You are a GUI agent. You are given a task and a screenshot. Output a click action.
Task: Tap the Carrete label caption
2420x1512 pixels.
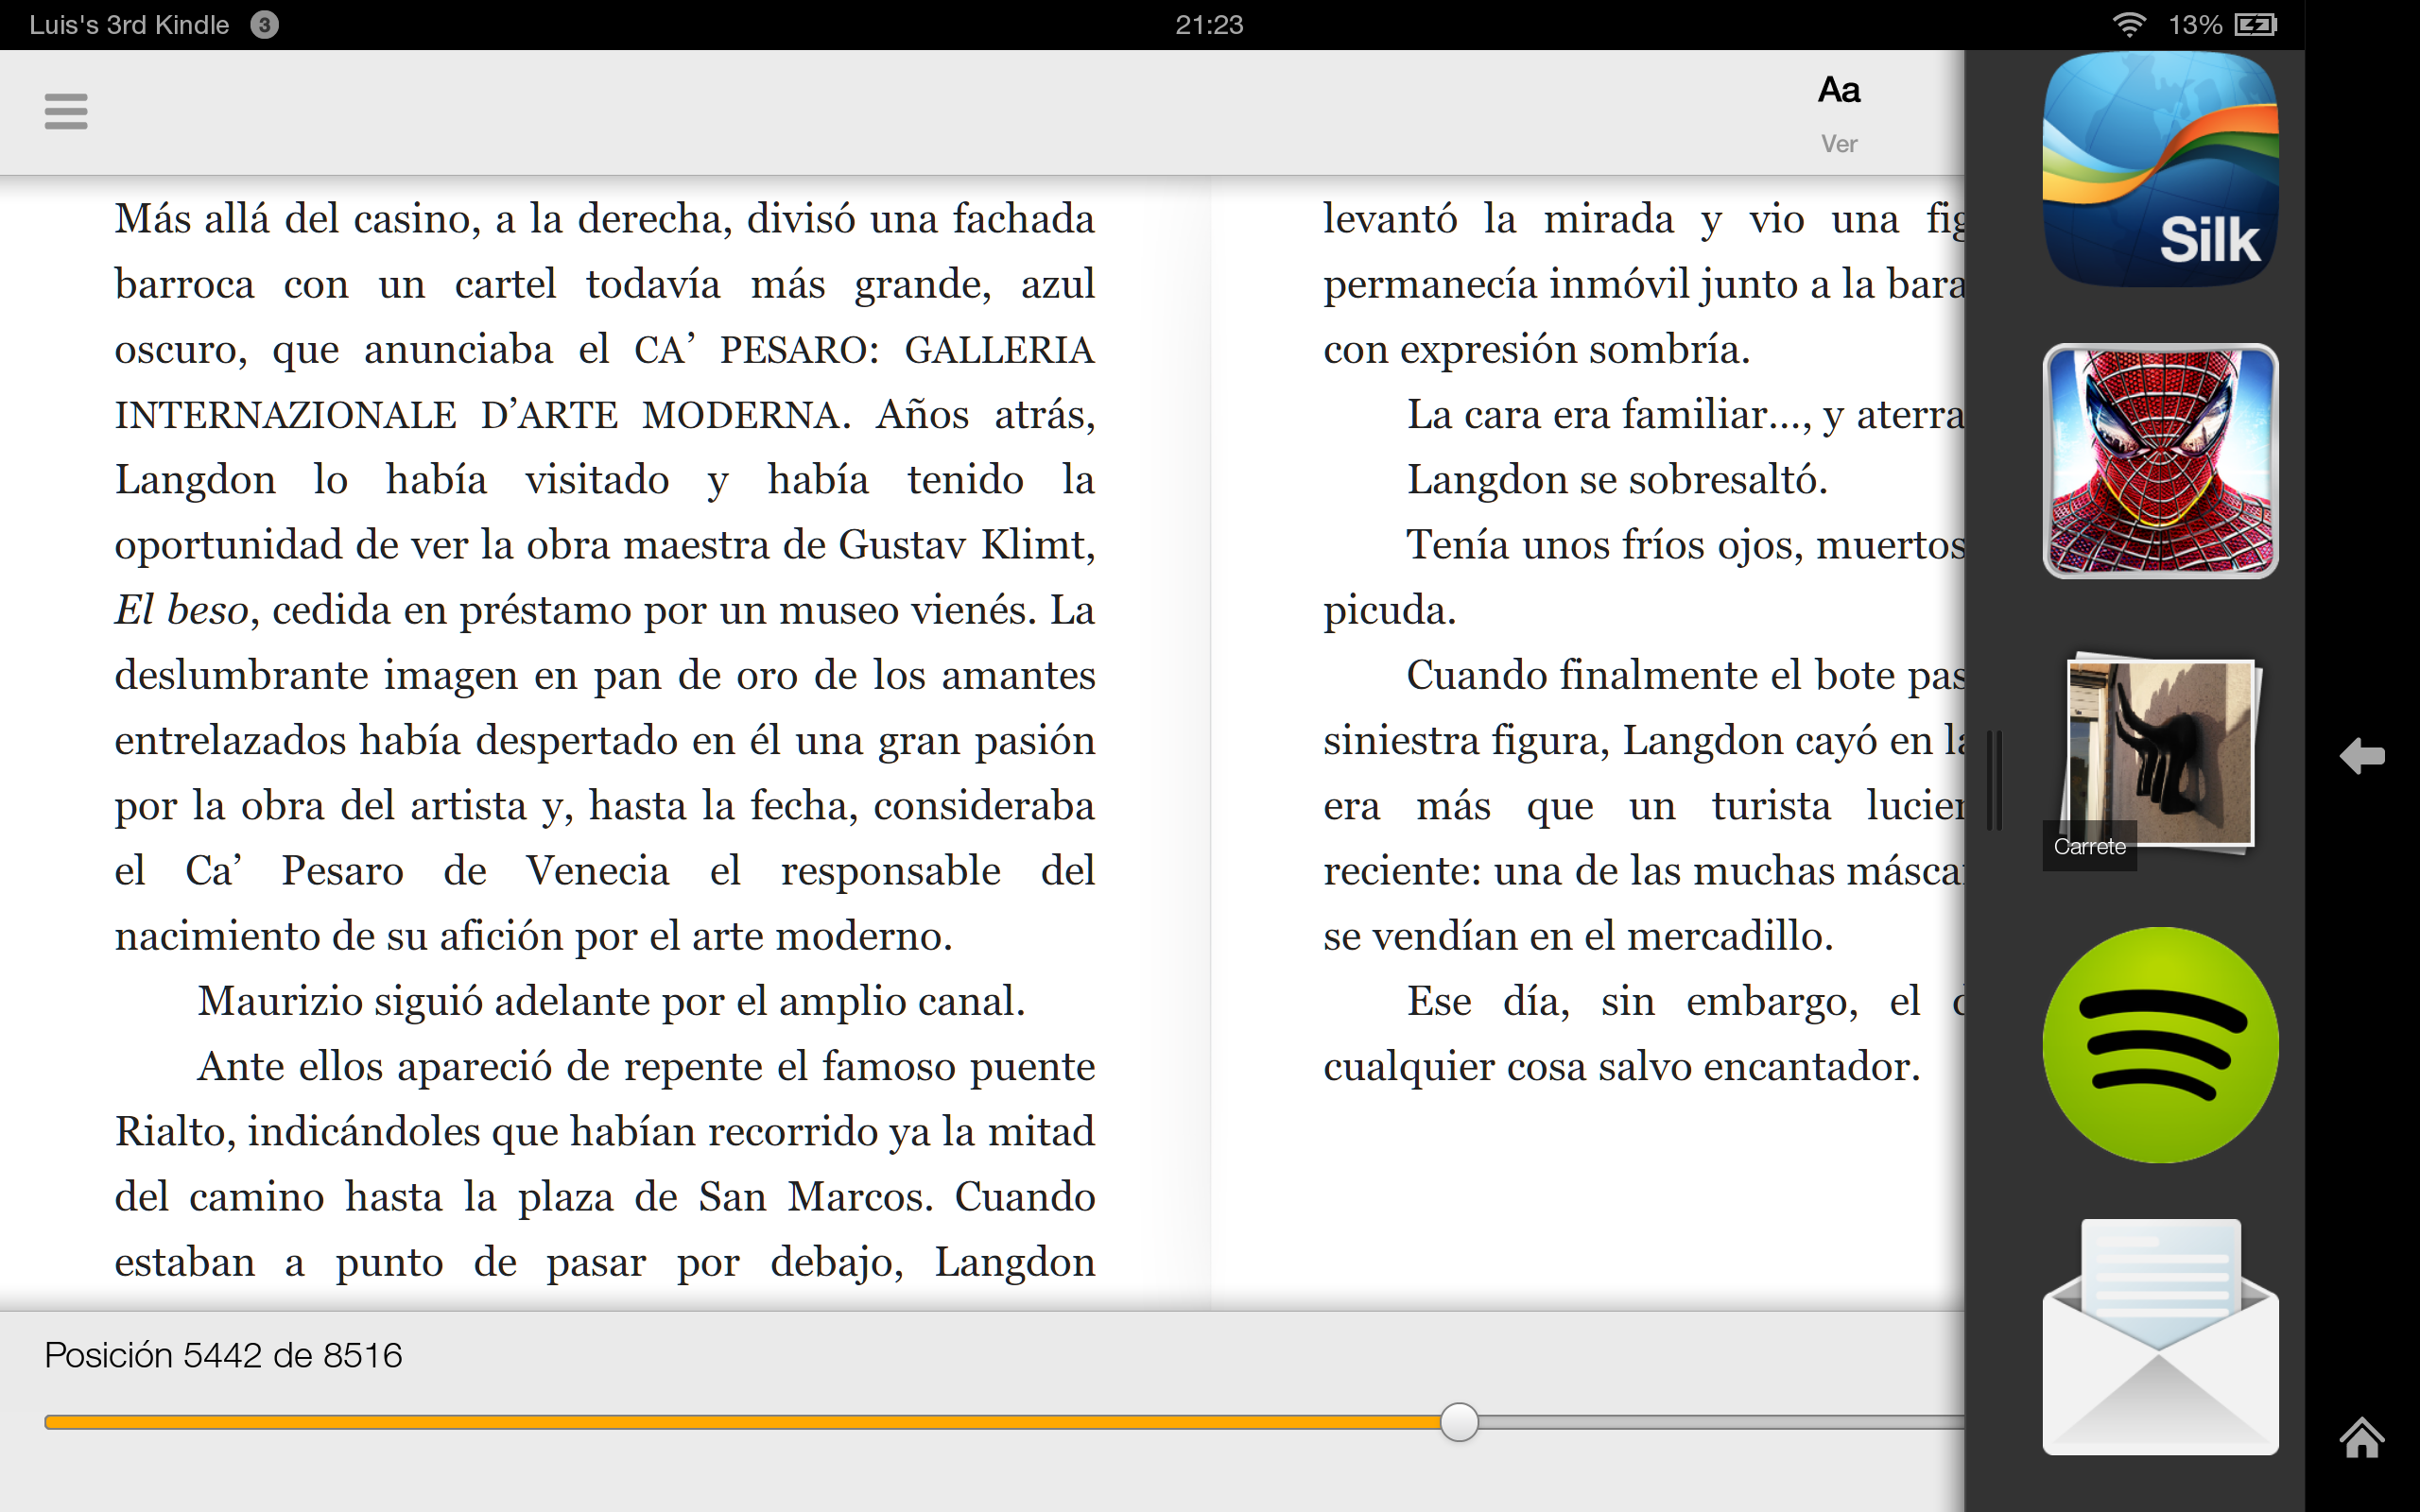[x=2089, y=846]
